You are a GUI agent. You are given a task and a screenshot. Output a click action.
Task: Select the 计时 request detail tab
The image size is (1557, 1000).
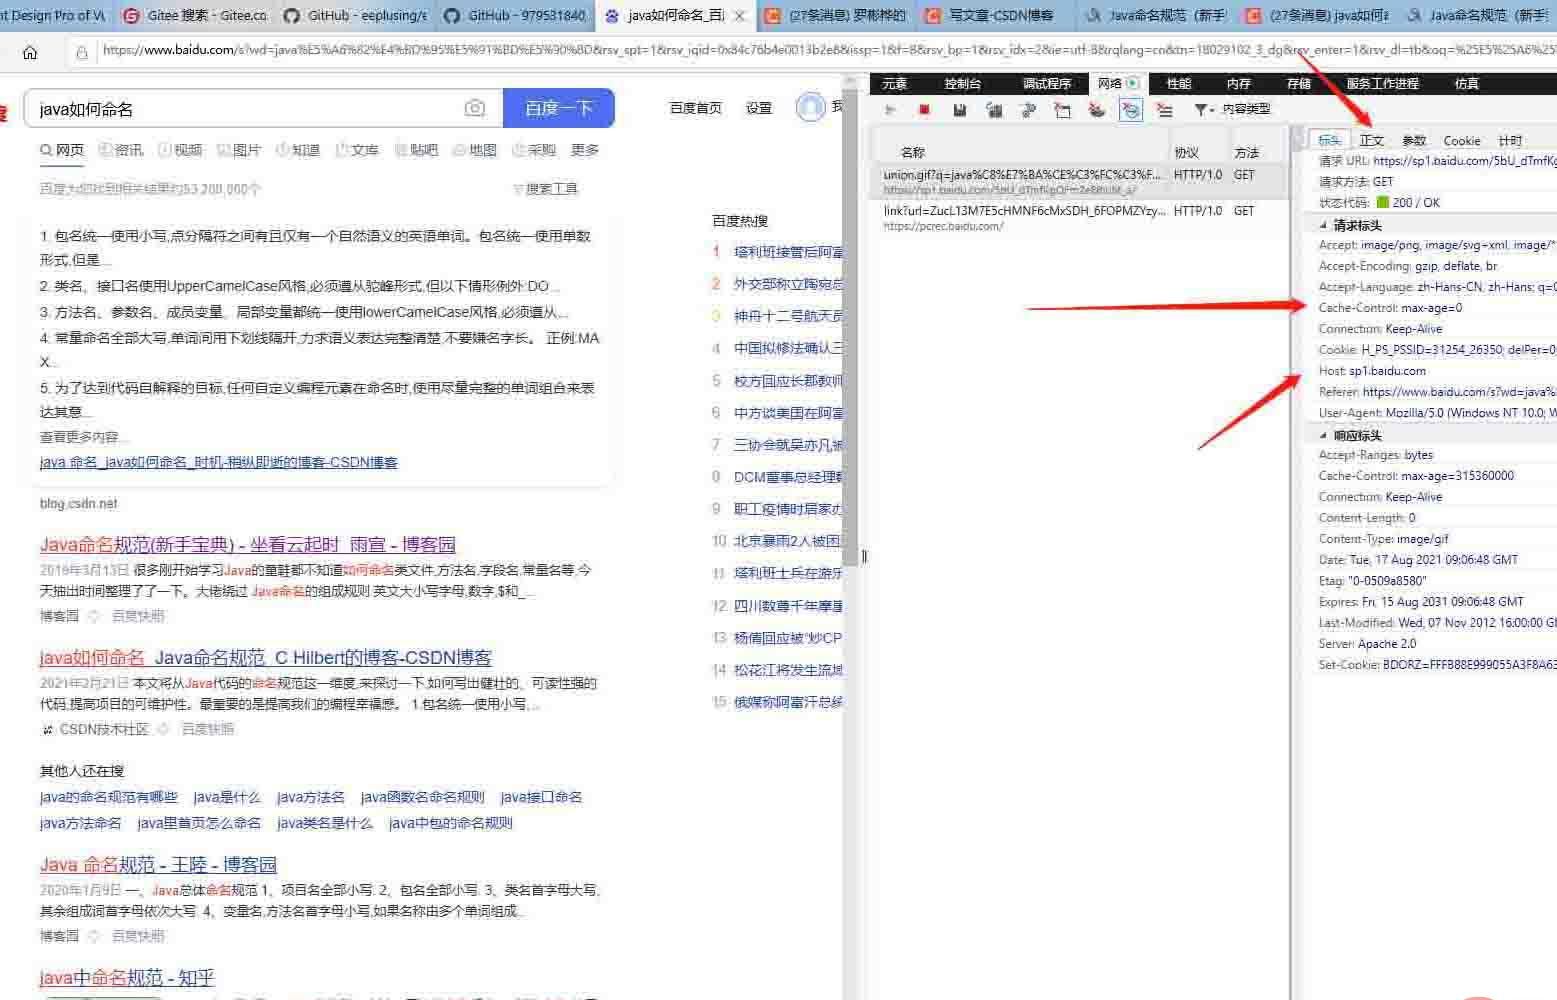click(1510, 141)
